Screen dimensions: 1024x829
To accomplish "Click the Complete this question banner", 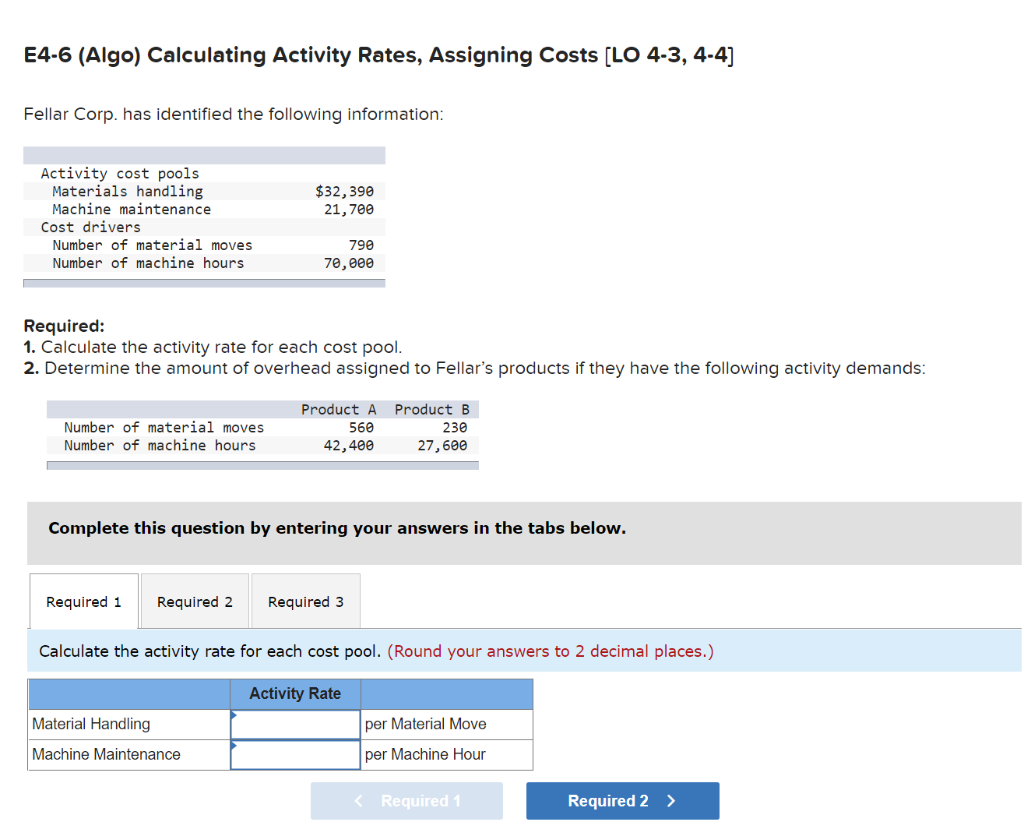I will click(x=338, y=528).
